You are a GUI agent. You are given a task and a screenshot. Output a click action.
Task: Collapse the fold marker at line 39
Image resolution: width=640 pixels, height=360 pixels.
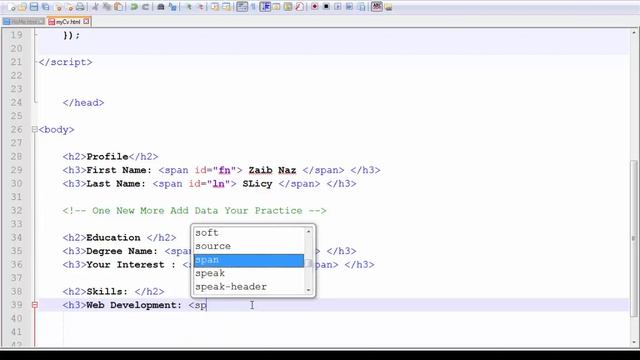tap(35, 305)
